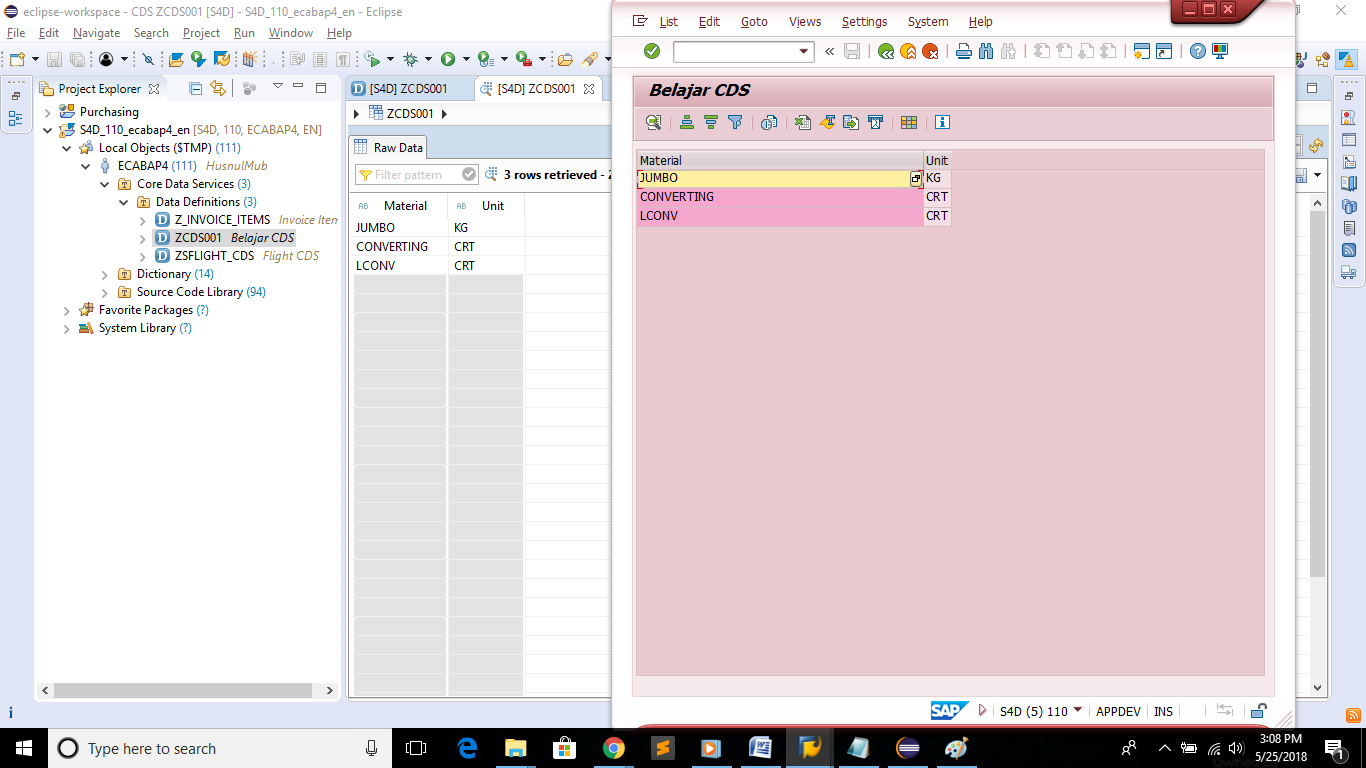Click Link with Editor in Project Explorer

[218, 88]
